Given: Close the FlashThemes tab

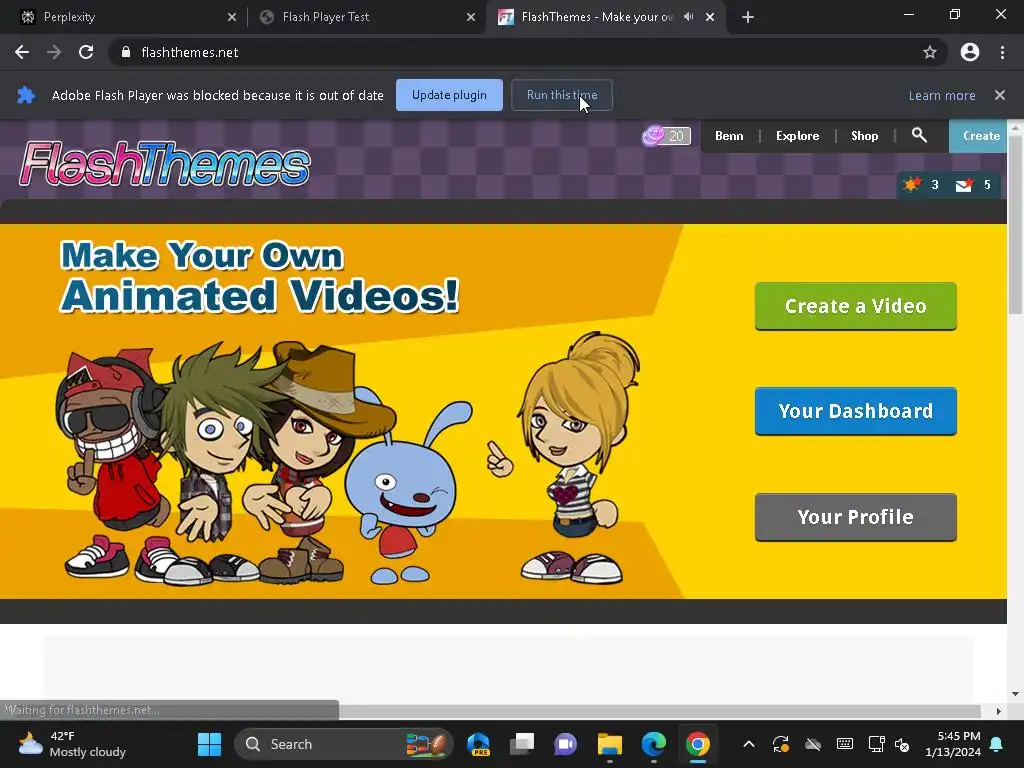Looking at the screenshot, I should 710,18.
